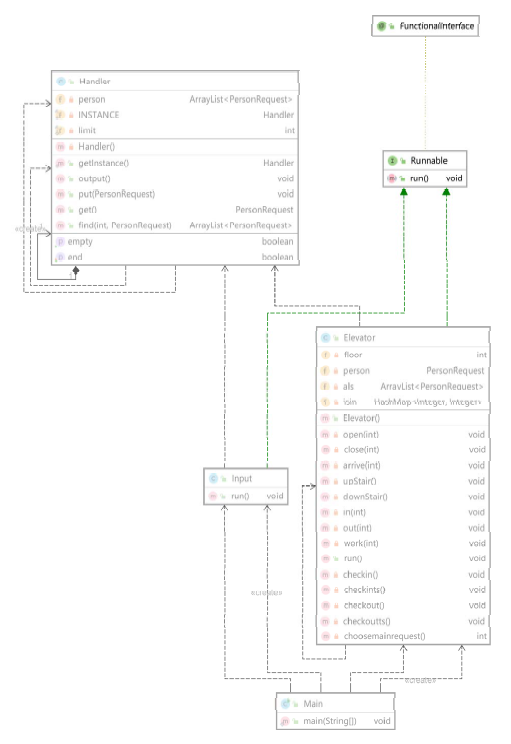
Task: Select the find(int, PersonRequest) method
Action: 175,225
